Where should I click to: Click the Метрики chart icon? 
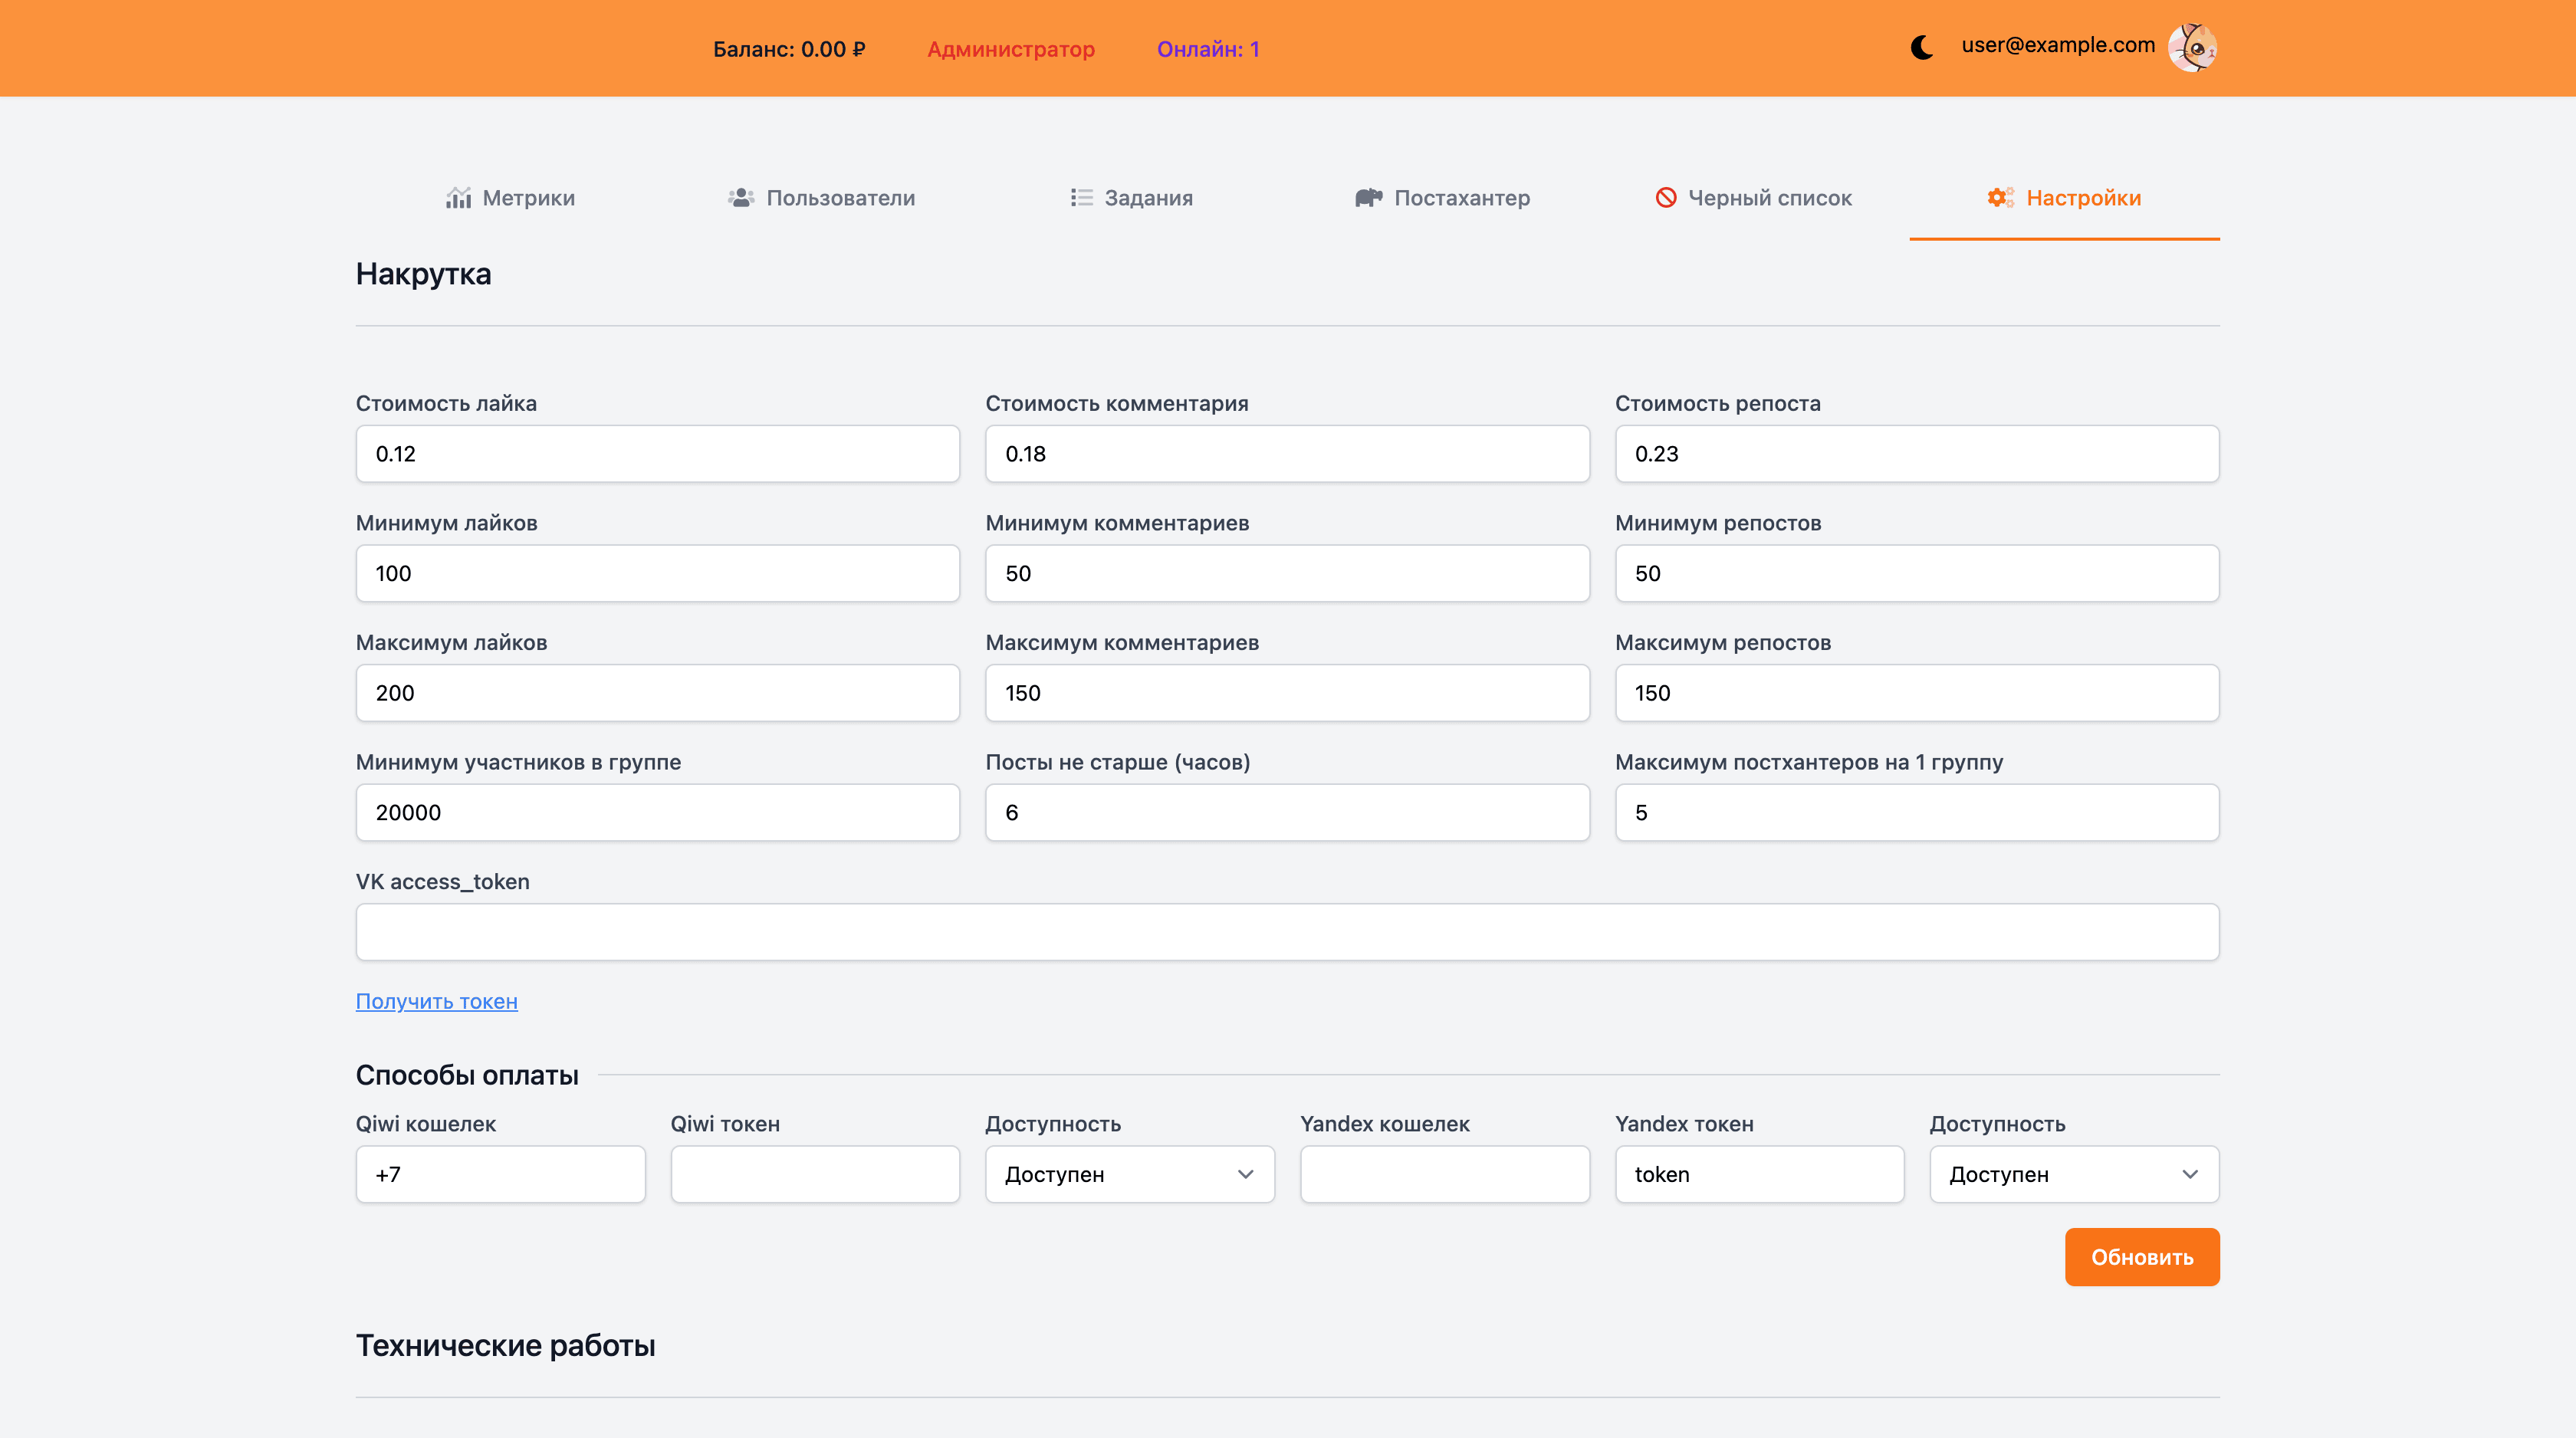click(458, 198)
